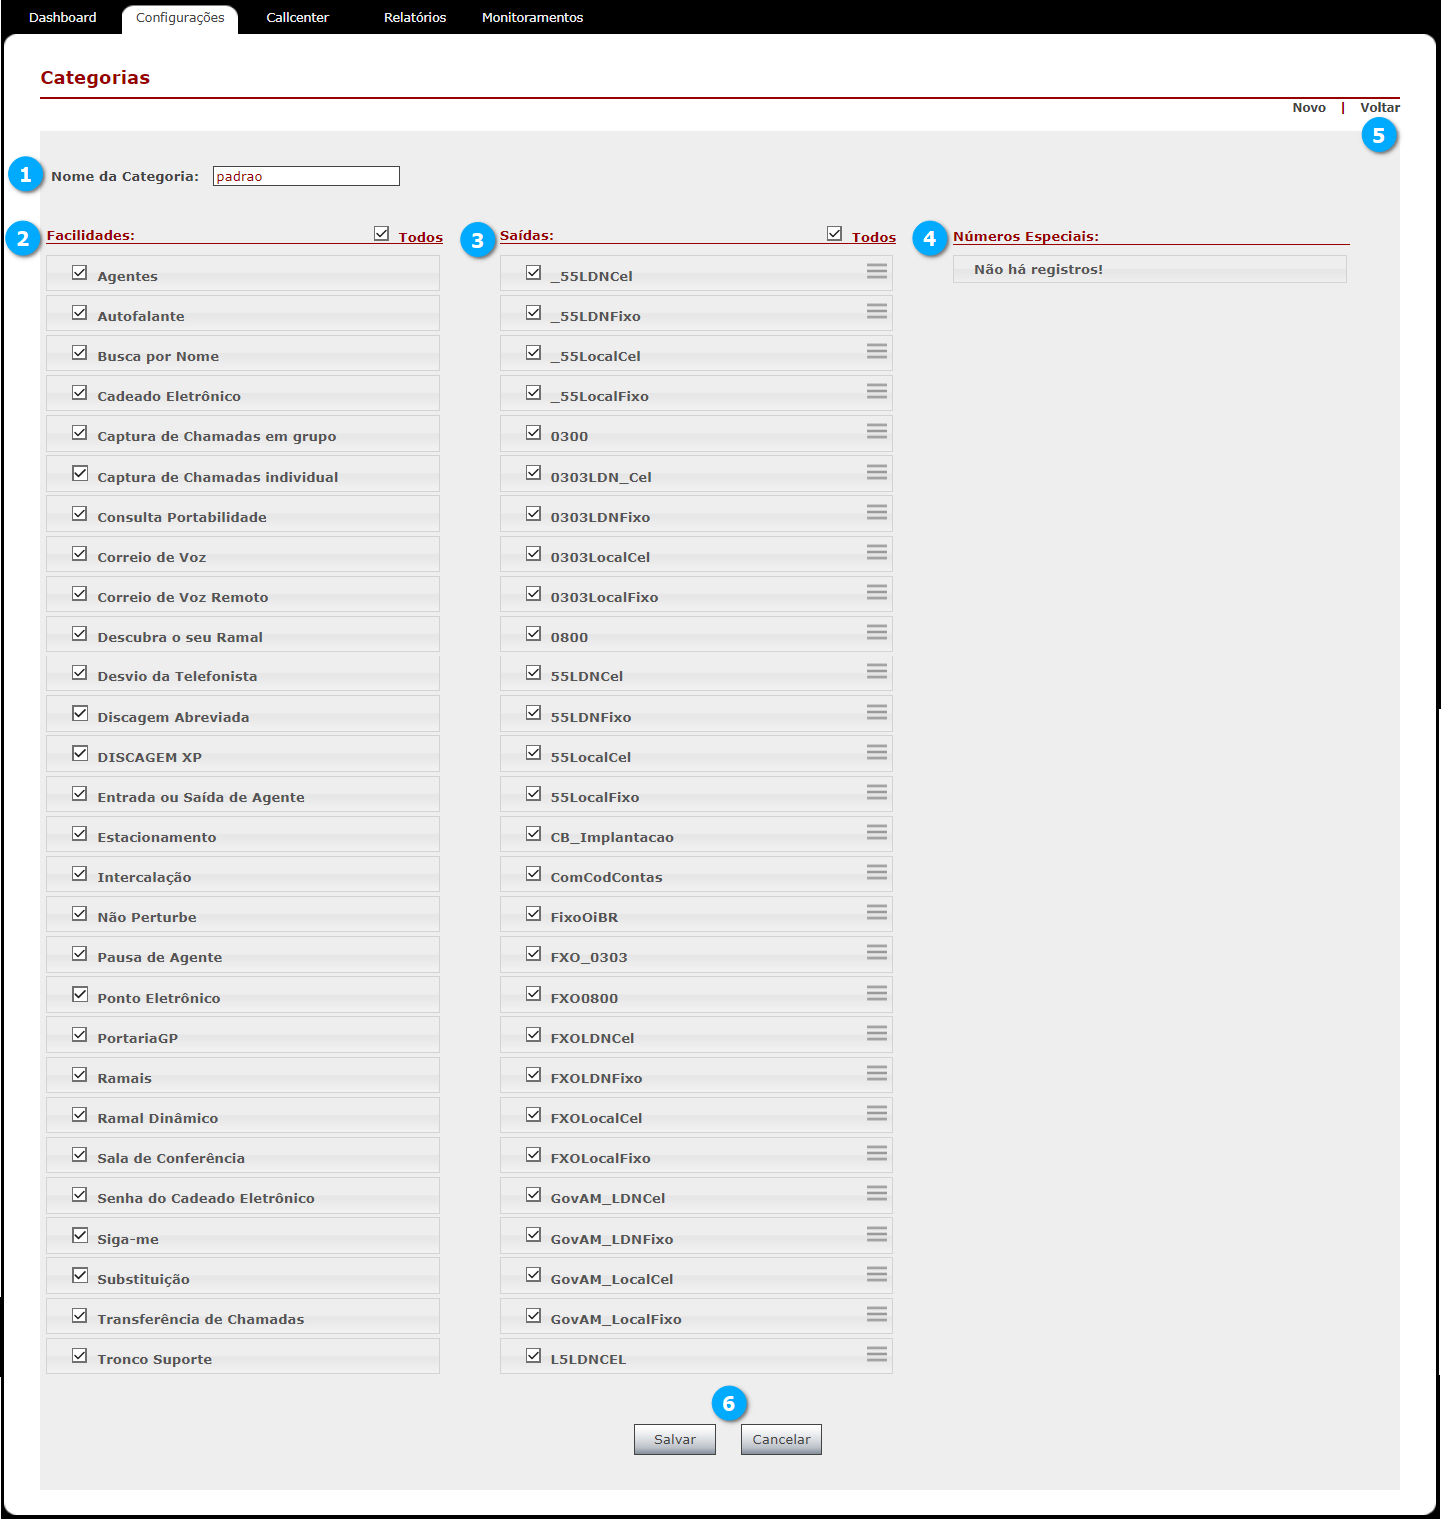Uncheck the Agentes facility checkbox

[x=80, y=272]
